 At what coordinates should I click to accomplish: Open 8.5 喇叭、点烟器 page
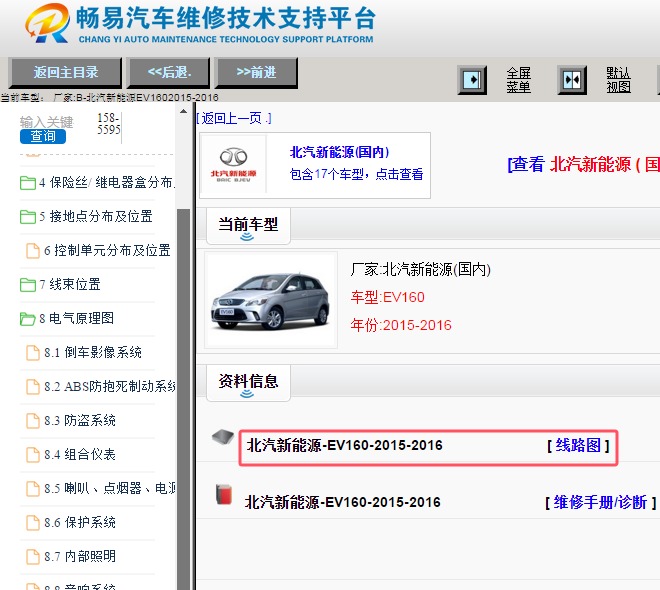(x=109, y=489)
